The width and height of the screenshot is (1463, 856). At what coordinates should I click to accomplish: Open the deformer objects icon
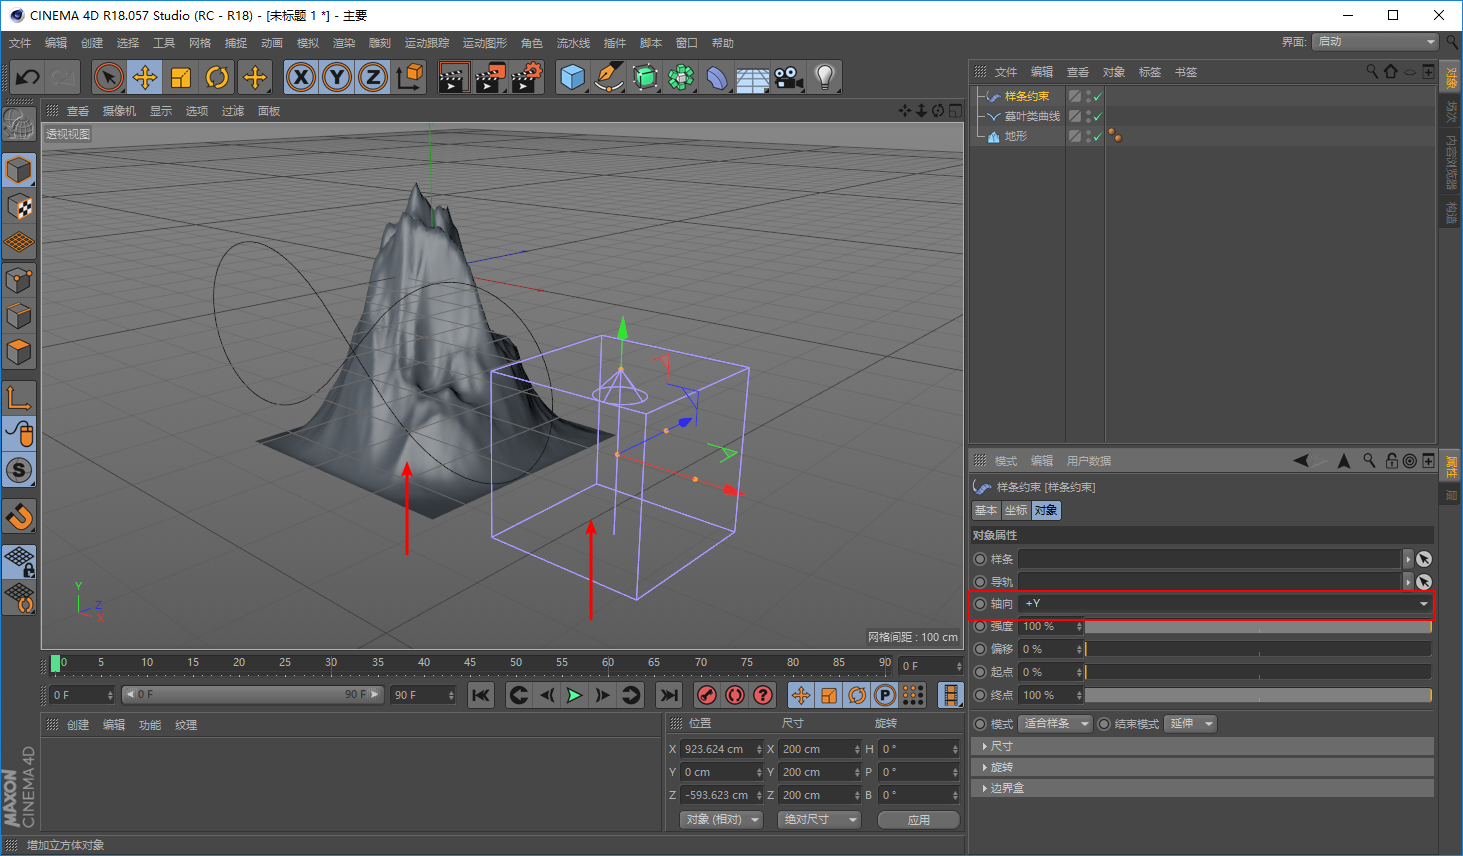(x=717, y=77)
